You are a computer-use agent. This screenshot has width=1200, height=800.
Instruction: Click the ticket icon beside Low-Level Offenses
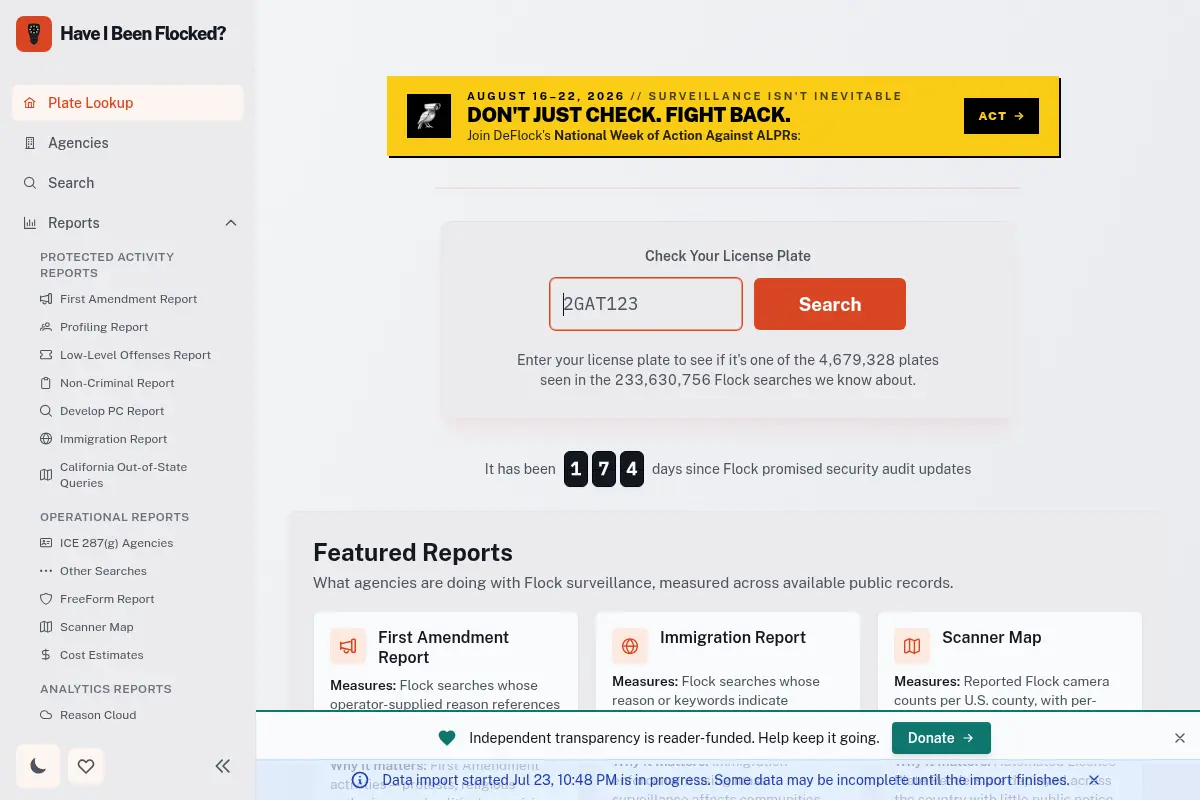(x=46, y=355)
